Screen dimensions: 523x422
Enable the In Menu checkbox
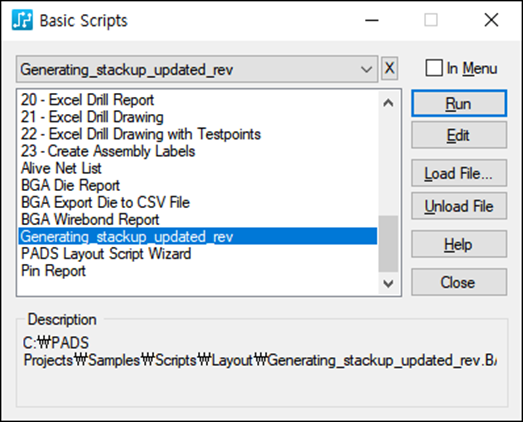[434, 68]
